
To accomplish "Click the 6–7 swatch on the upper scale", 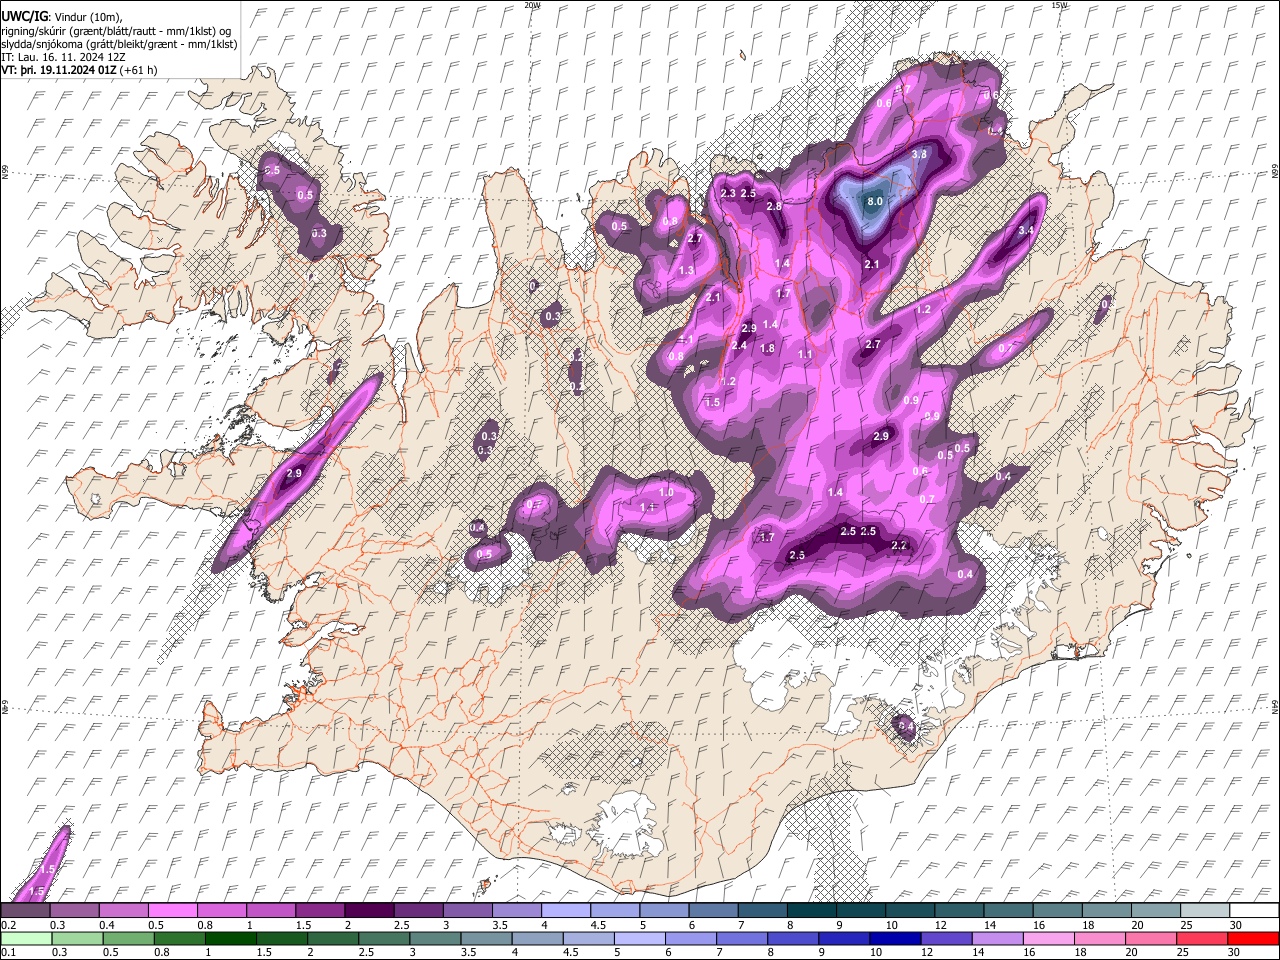I will click(713, 911).
